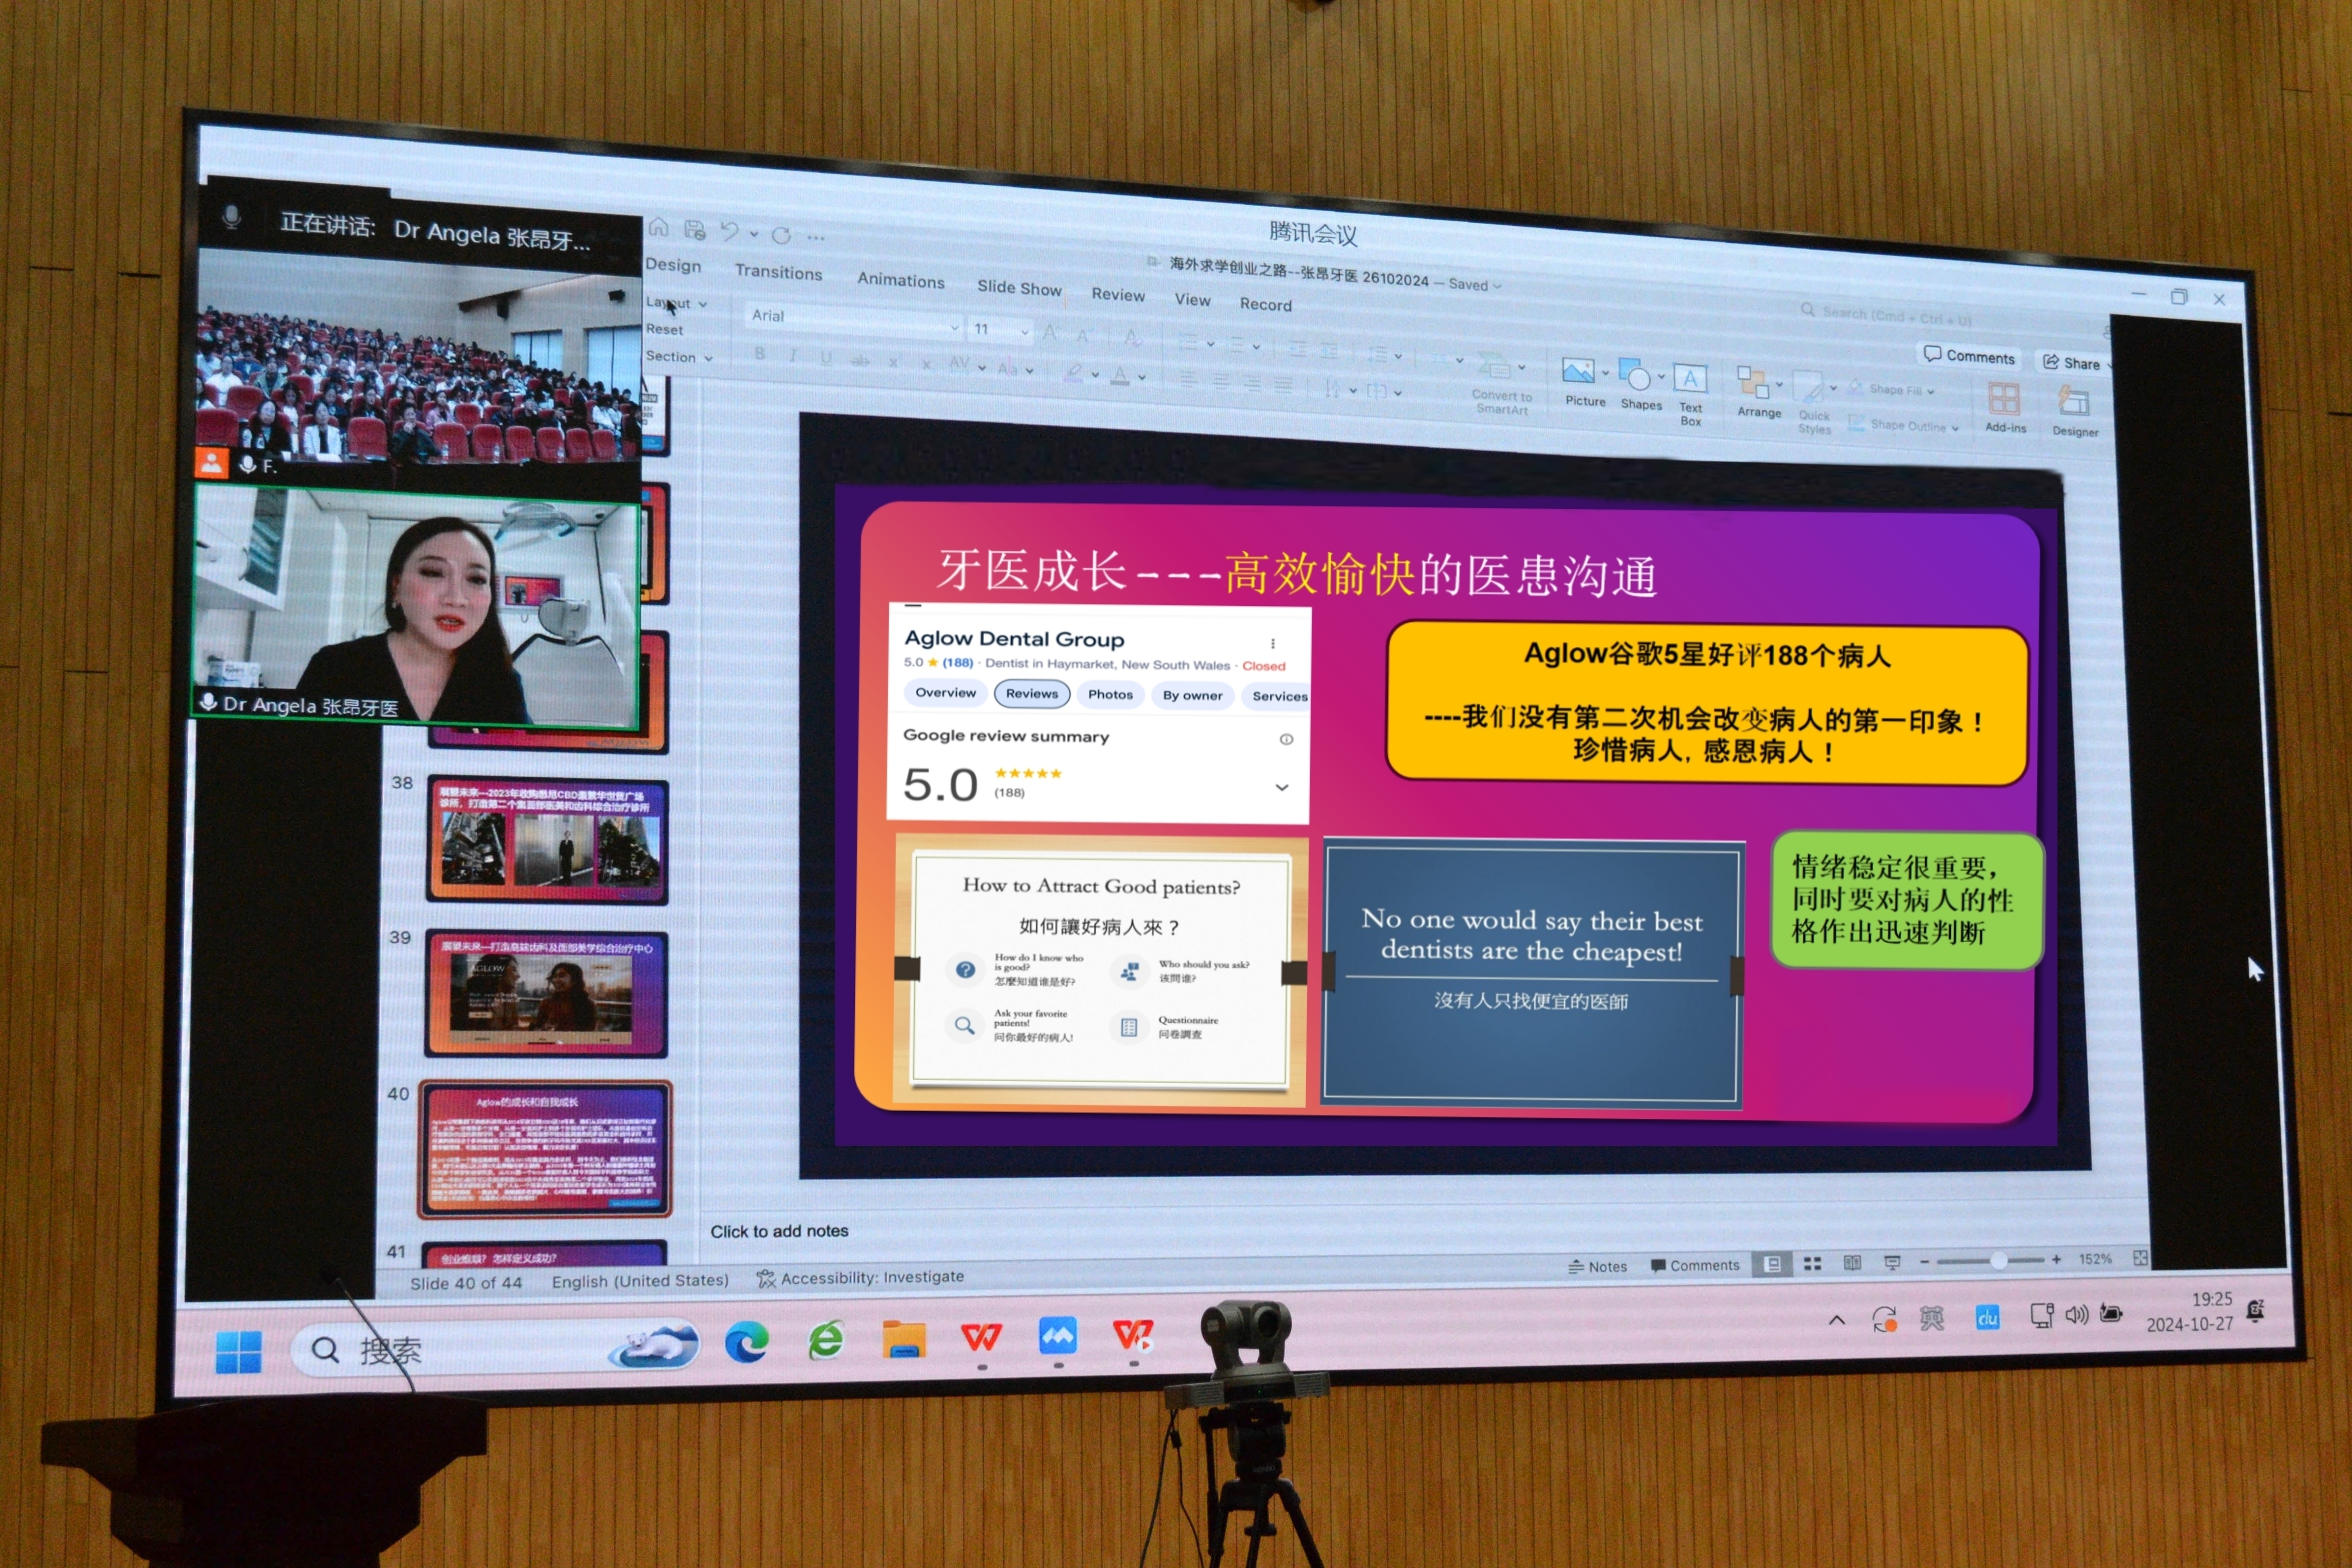
Task: Click the Reset button under Layout
Action: [x=664, y=329]
